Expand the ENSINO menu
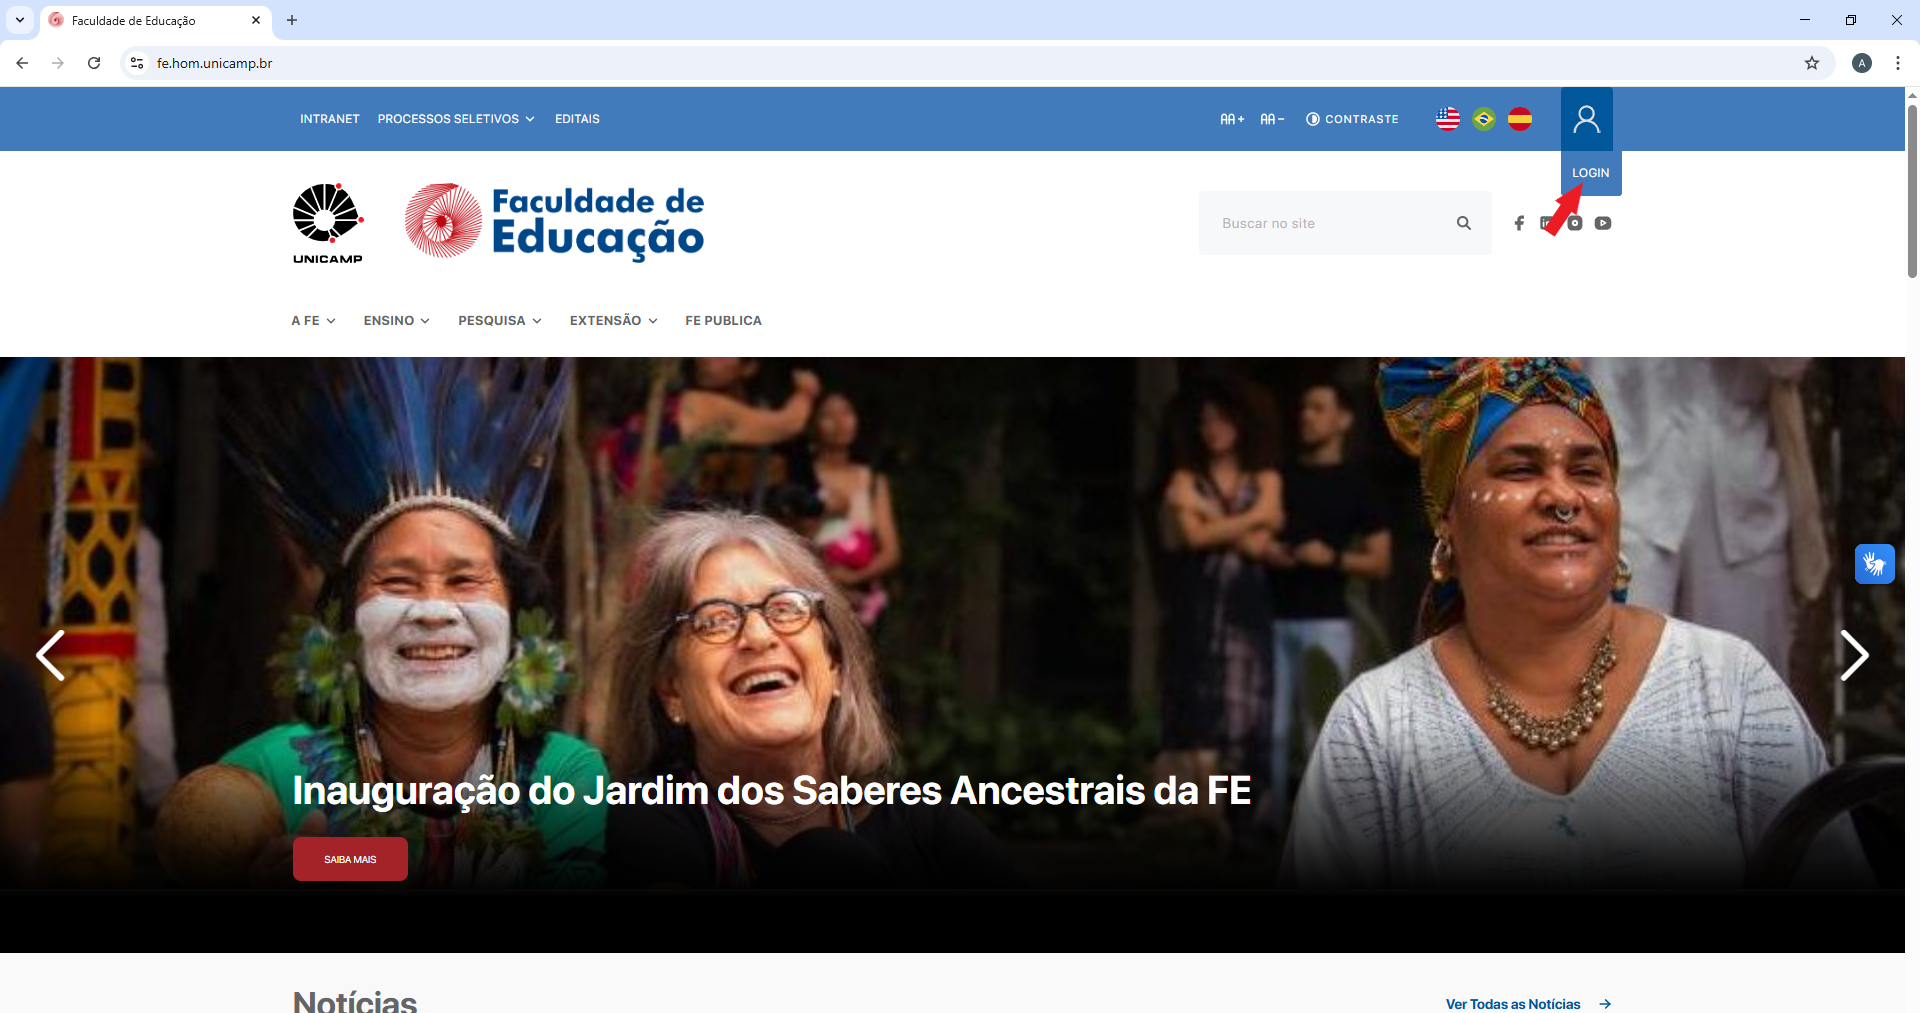The width and height of the screenshot is (1920, 1013). click(397, 321)
